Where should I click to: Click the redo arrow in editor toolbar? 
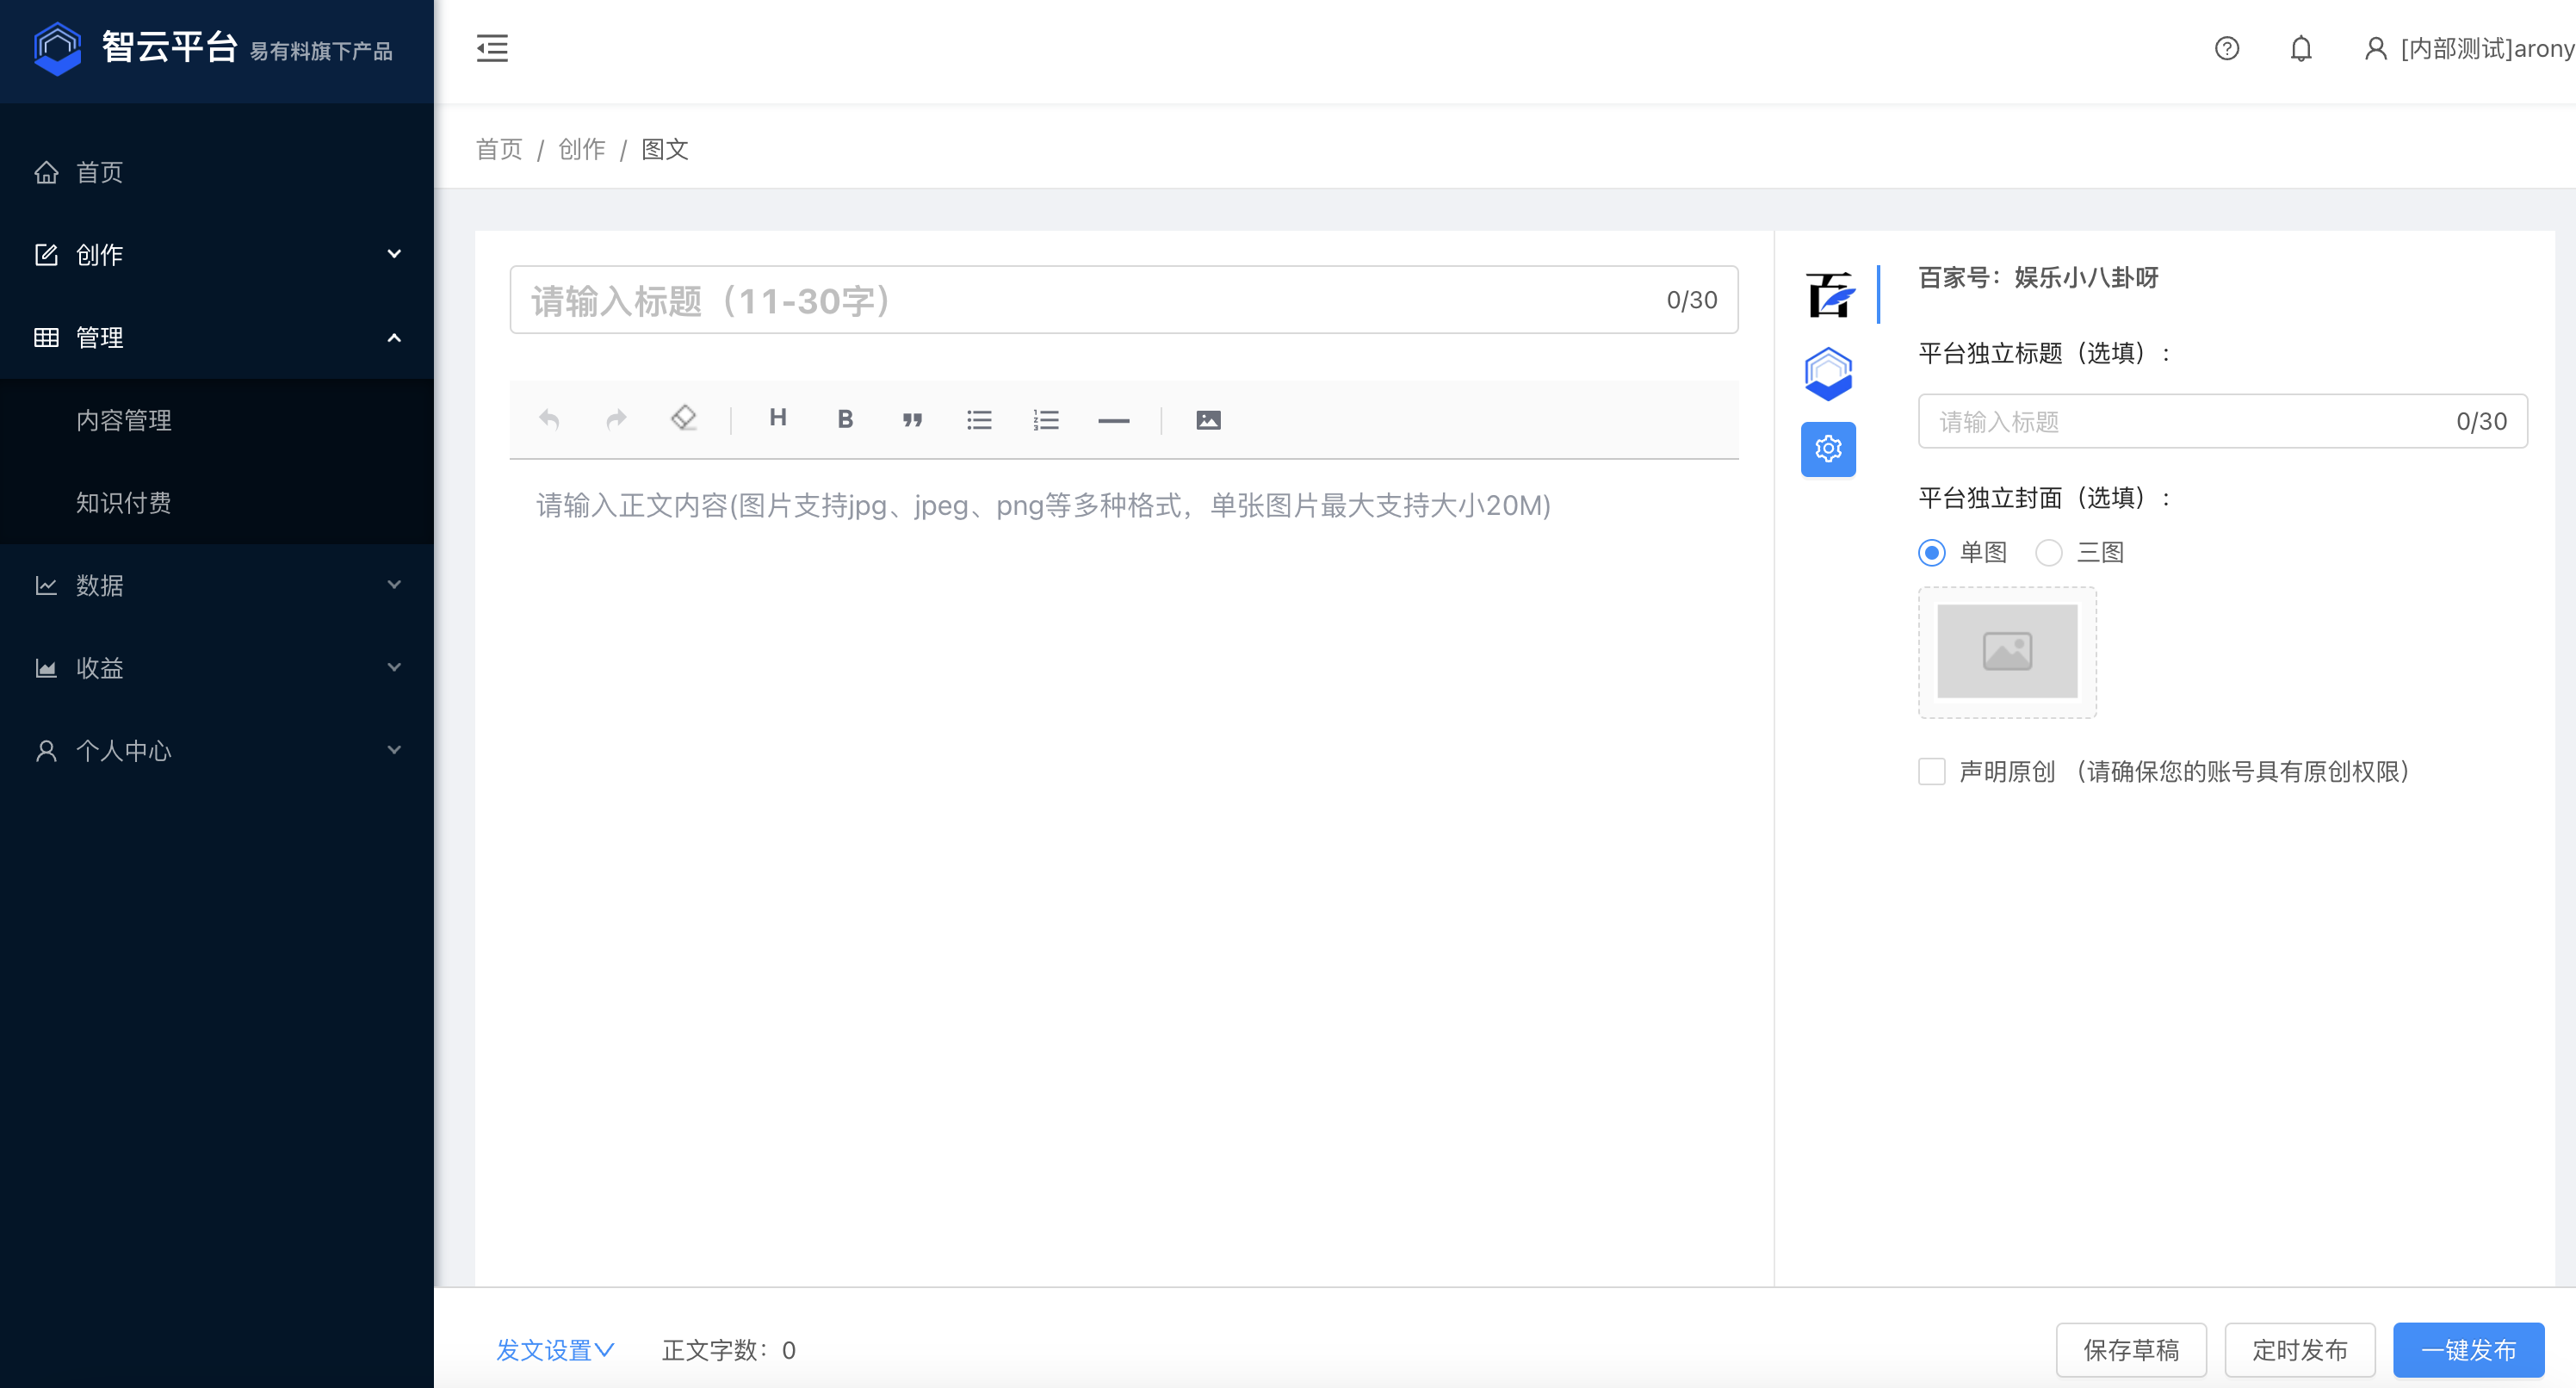[616, 419]
